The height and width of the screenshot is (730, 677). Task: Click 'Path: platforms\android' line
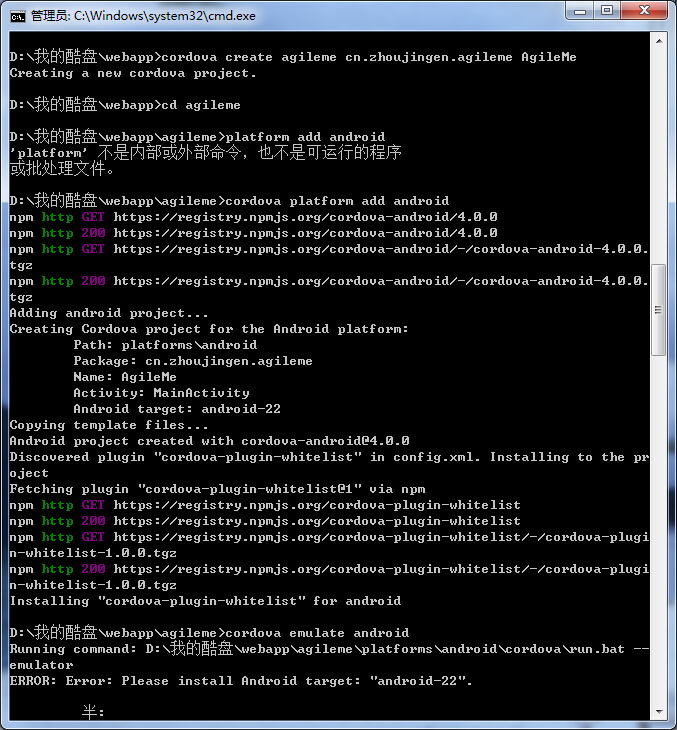point(165,345)
